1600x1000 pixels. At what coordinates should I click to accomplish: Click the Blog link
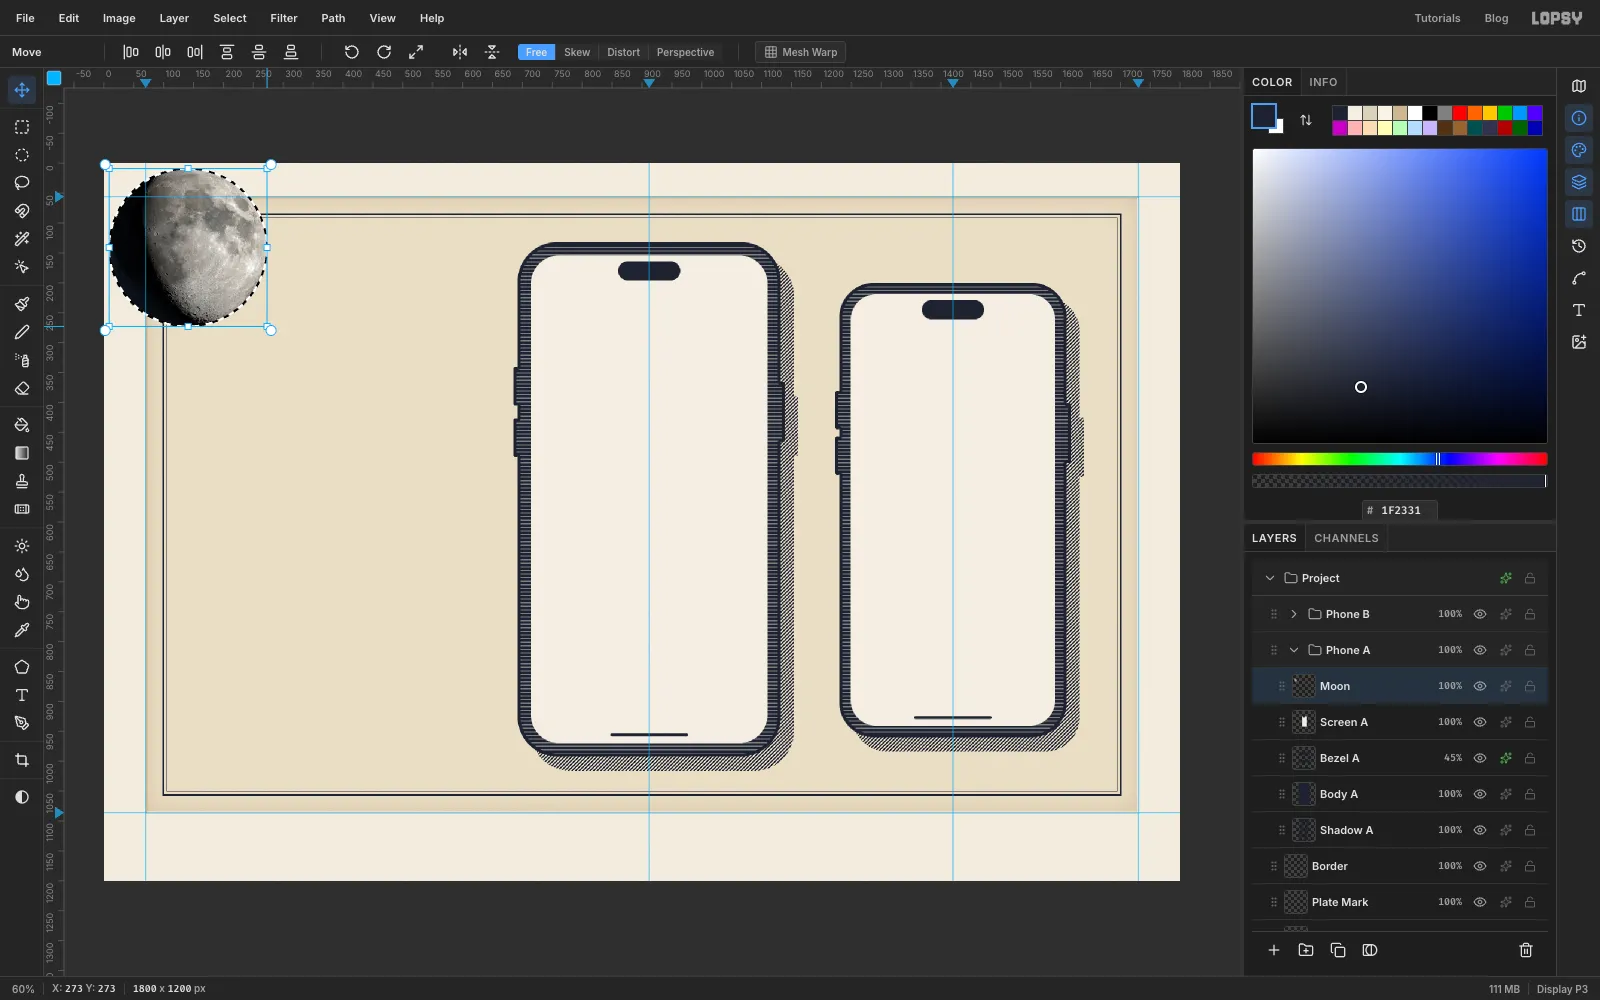[x=1496, y=18]
